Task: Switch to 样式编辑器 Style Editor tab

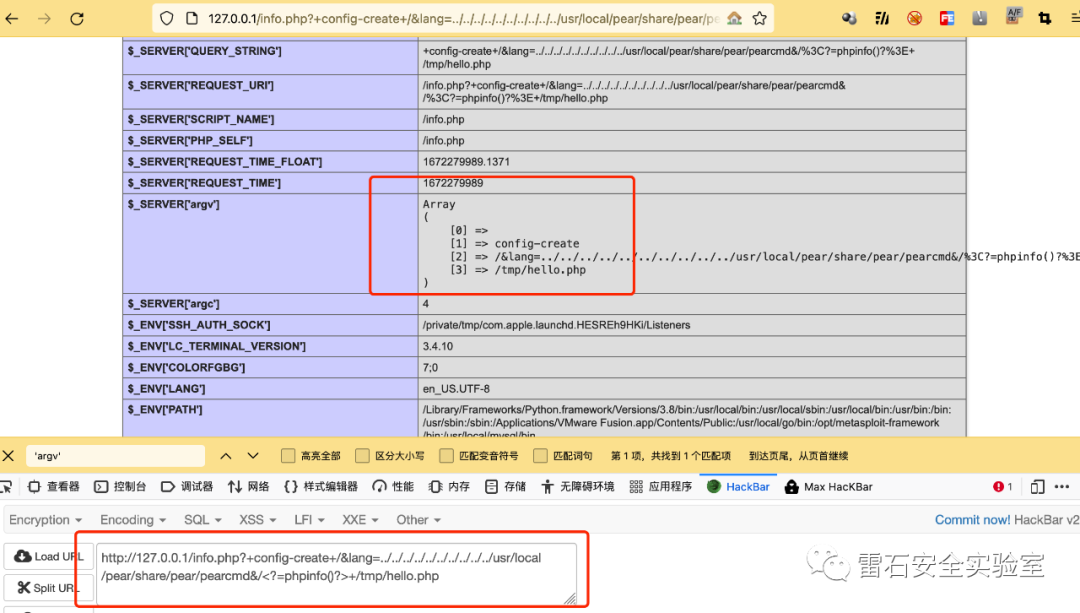Action: (x=320, y=487)
